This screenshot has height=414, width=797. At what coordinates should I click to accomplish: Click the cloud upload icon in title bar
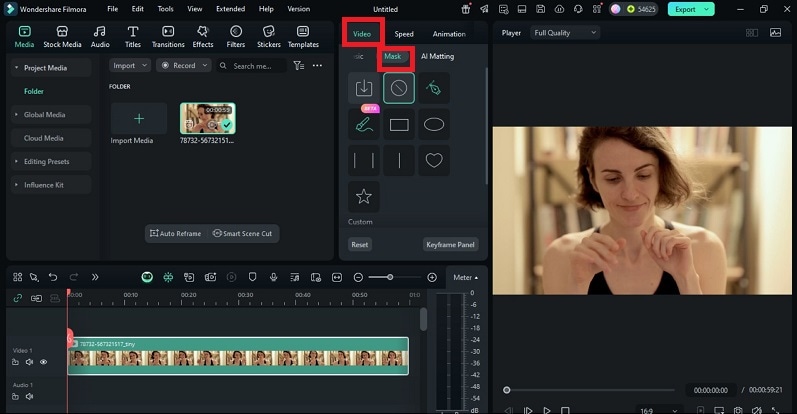pyautogui.click(x=559, y=9)
